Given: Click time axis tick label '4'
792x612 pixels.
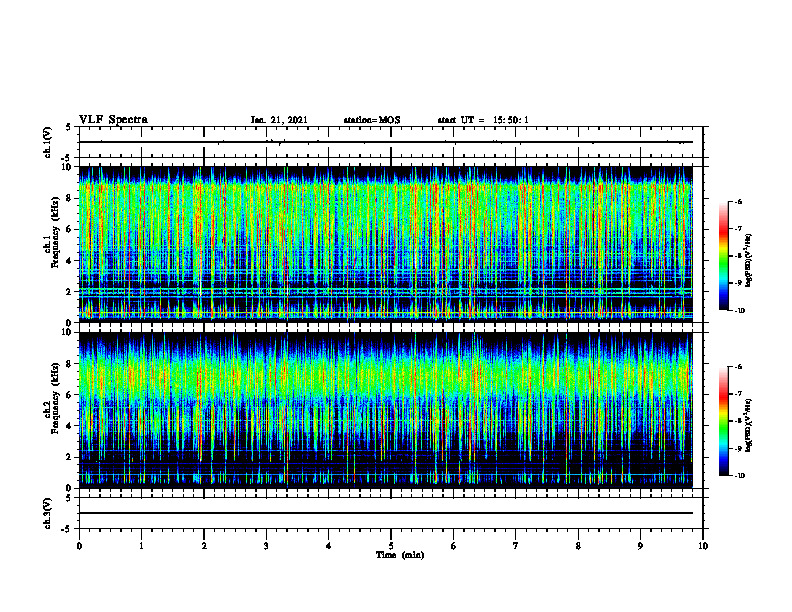Looking at the screenshot, I should (329, 546).
